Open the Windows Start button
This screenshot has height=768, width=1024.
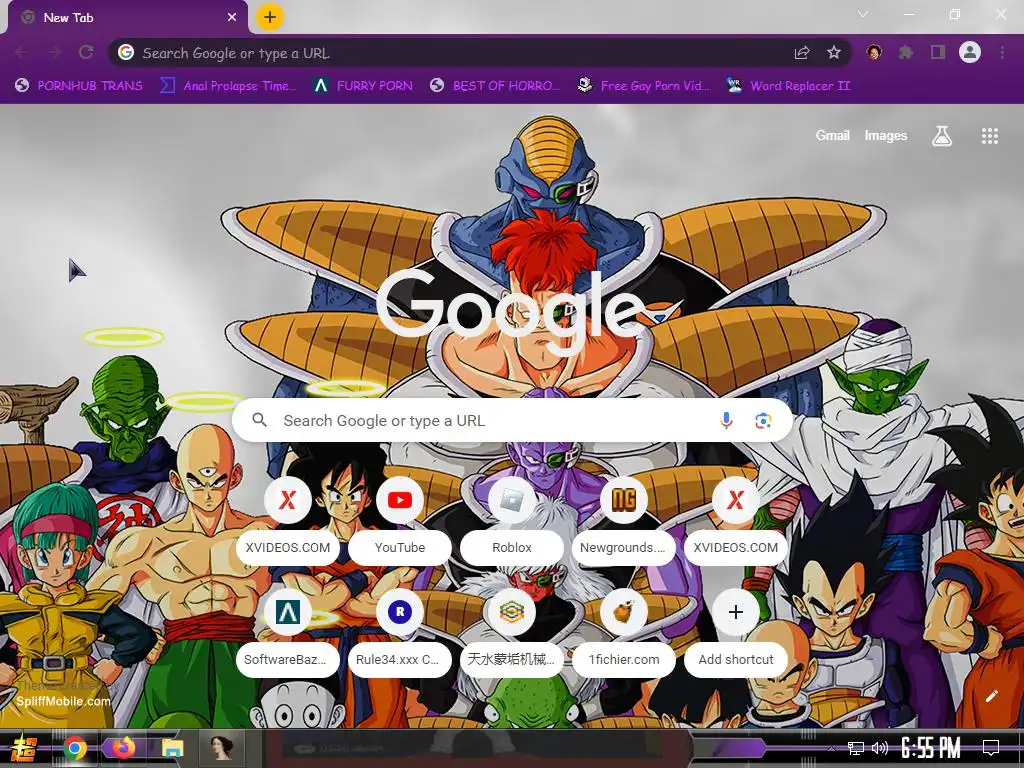click(x=24, y=748)
